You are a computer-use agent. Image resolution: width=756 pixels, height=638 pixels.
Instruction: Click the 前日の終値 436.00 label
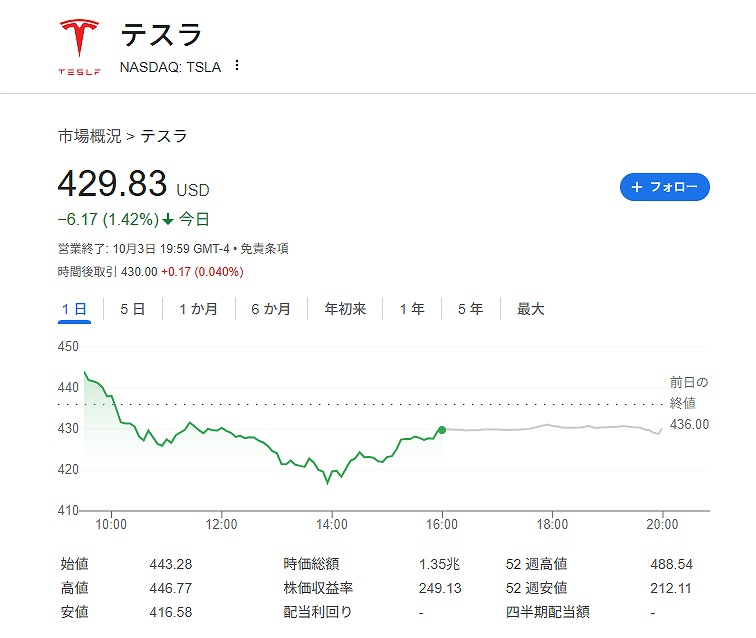click(688, 403)
